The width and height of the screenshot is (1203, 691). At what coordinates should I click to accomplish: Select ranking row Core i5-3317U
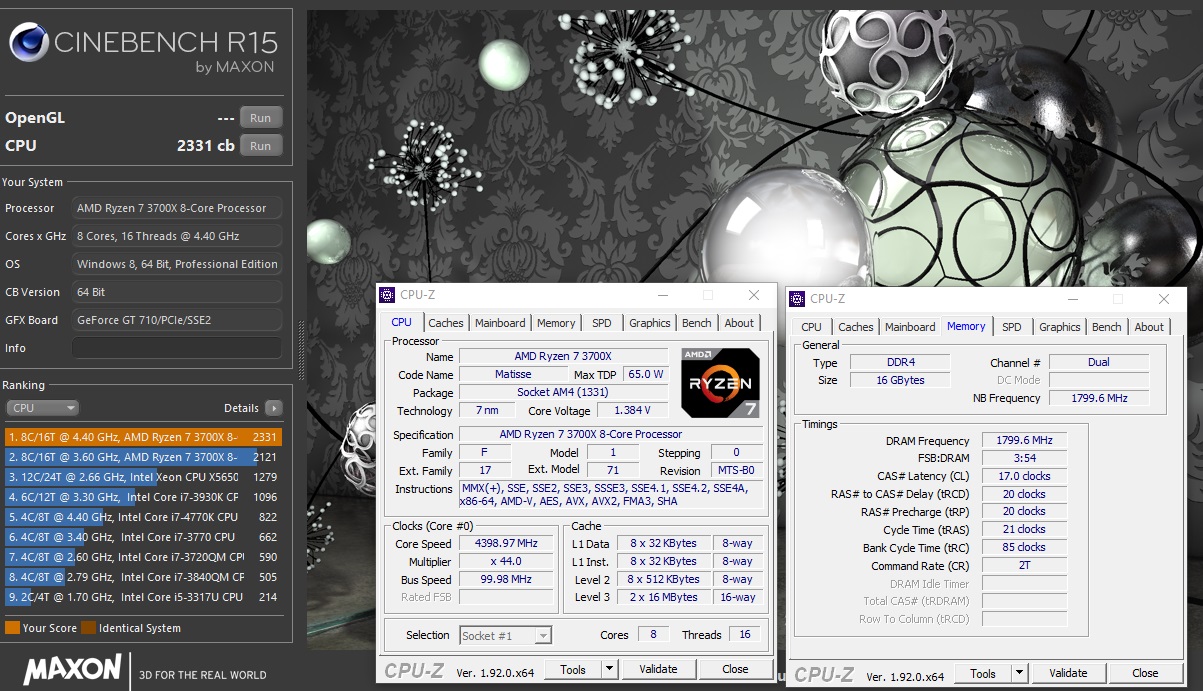[x=143, y=597]
